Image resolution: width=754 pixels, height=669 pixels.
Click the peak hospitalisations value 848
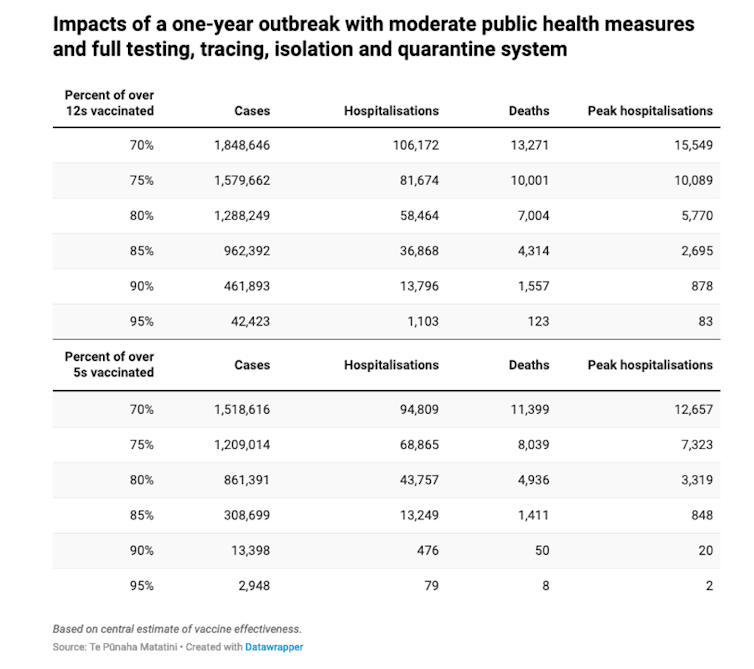coord(701,515)
